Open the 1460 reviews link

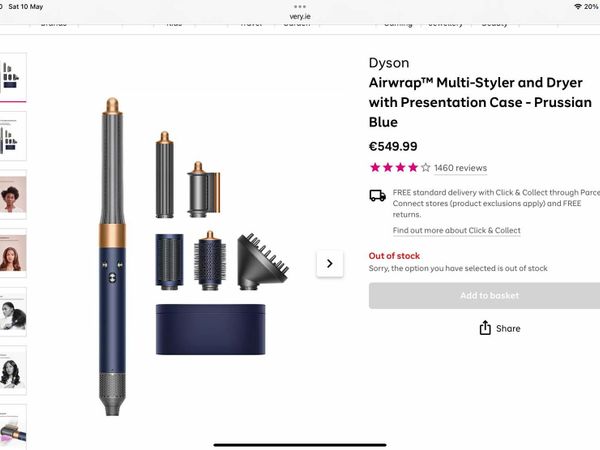coord(460,168)
